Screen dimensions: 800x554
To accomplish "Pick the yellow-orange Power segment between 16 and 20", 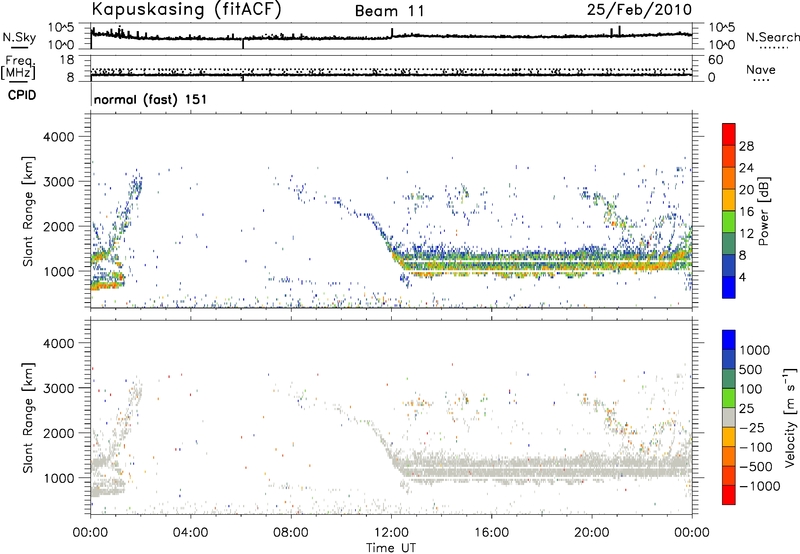I will pyautogui.click(x=729, y=199).
